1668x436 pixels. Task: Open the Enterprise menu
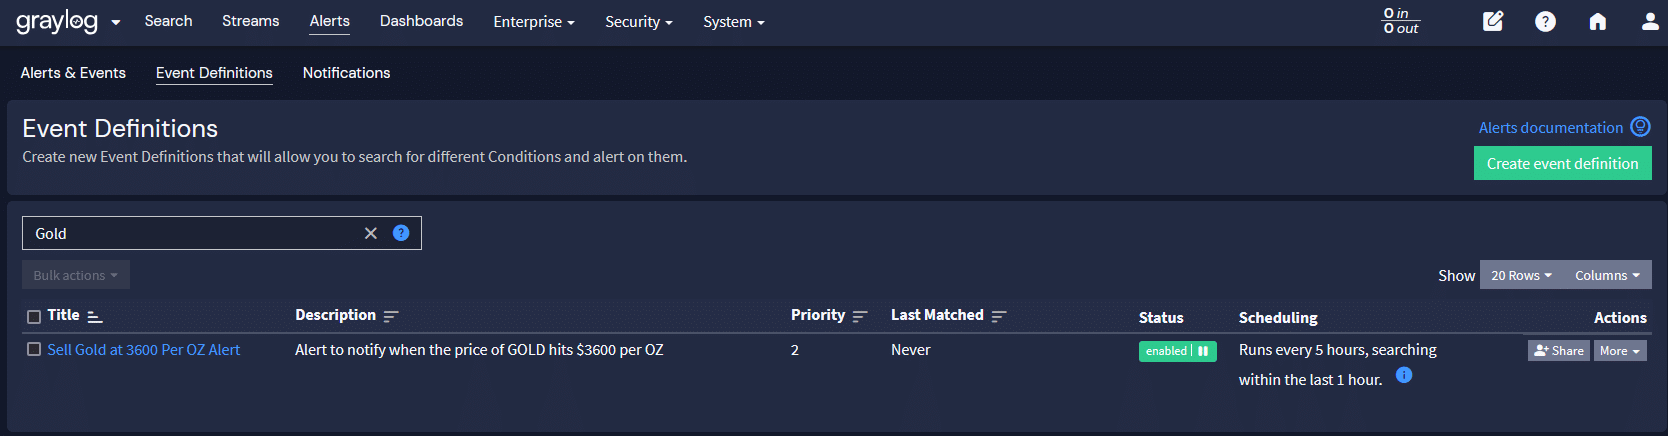click(x=533, y=22)
